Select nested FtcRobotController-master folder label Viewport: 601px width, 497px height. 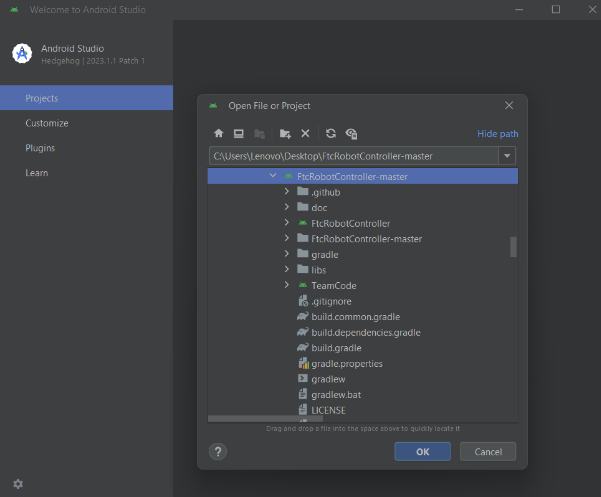tap(366, 239)
